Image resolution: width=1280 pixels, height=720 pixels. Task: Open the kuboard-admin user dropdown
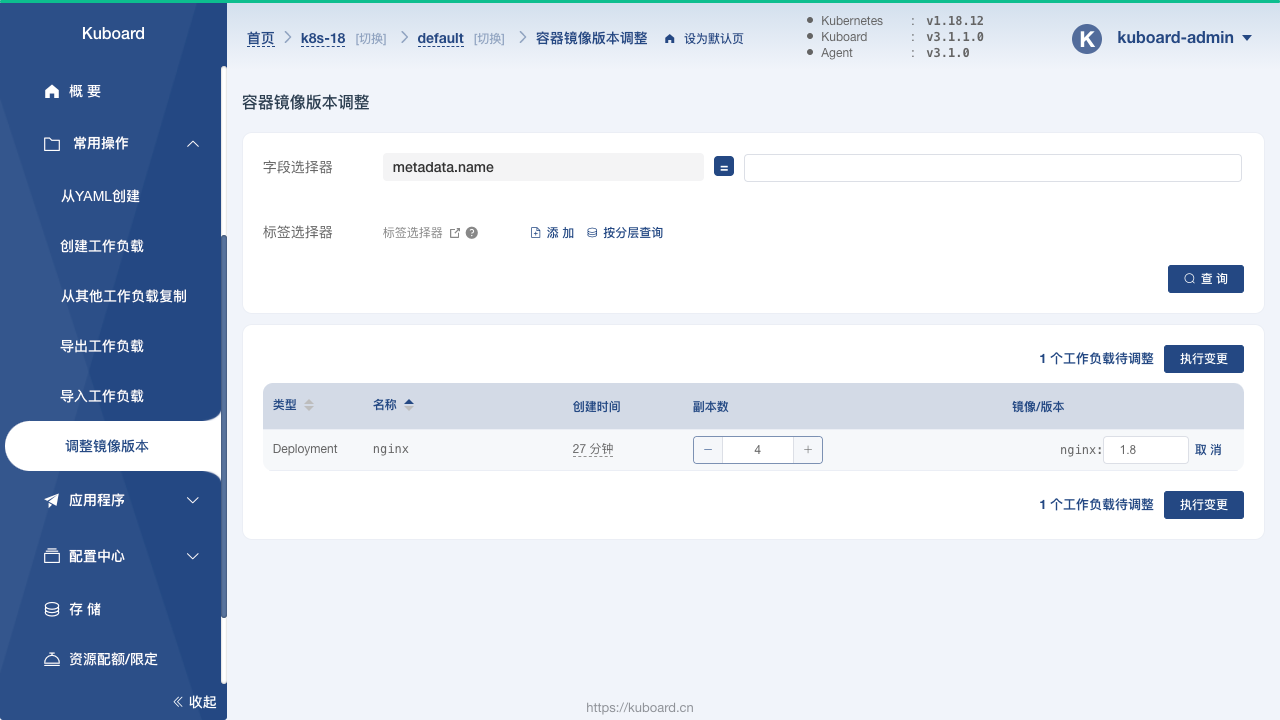pyautogui.click(x=1184, y=38)
